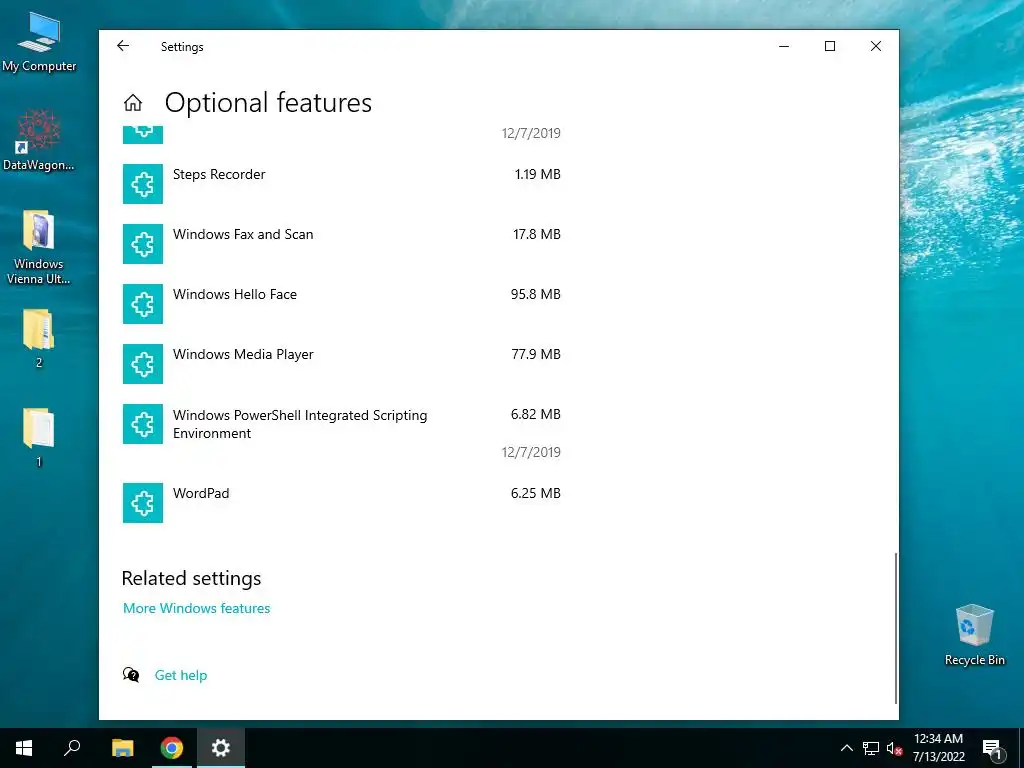Image resolution: width=1024 pixels, height=768 pixels.
Task: Click the Related settings heading
Action: tap(191, 578)
